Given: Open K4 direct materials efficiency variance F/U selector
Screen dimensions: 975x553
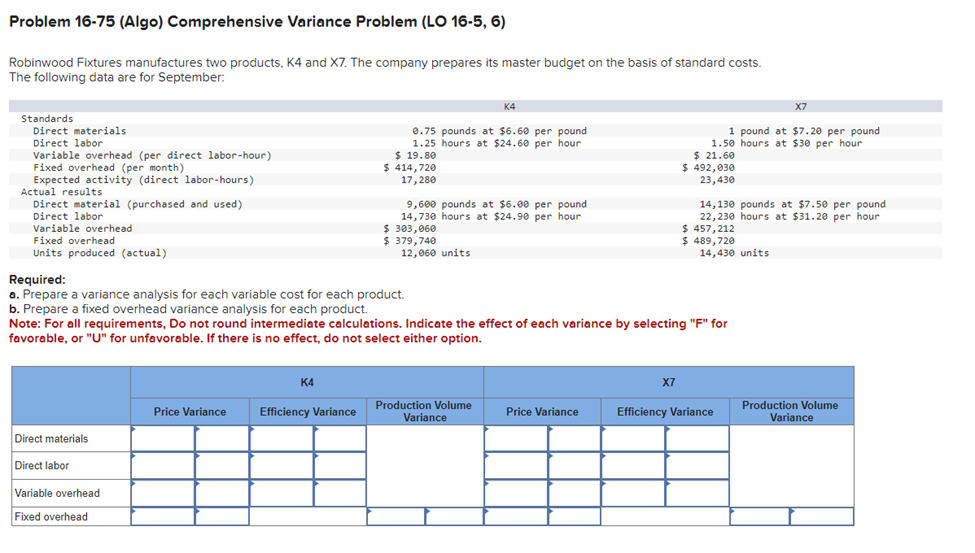Looking at the screenshot, I should pos(340,439).
